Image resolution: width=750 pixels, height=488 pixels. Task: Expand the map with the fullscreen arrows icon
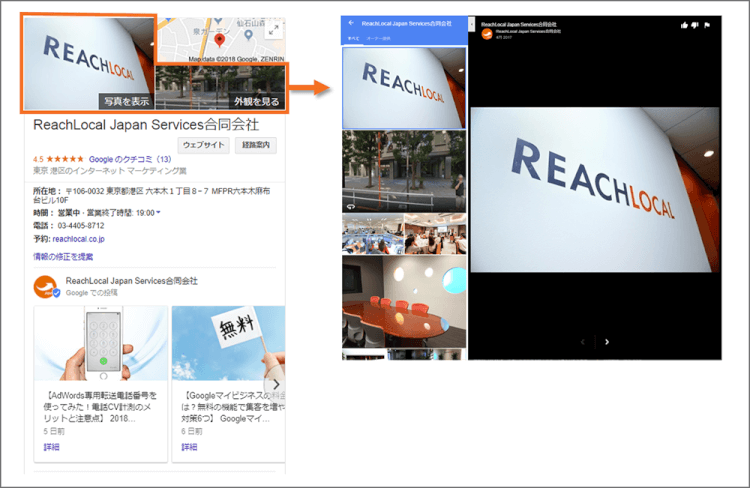pyautogui.click(x=274, y=30)
